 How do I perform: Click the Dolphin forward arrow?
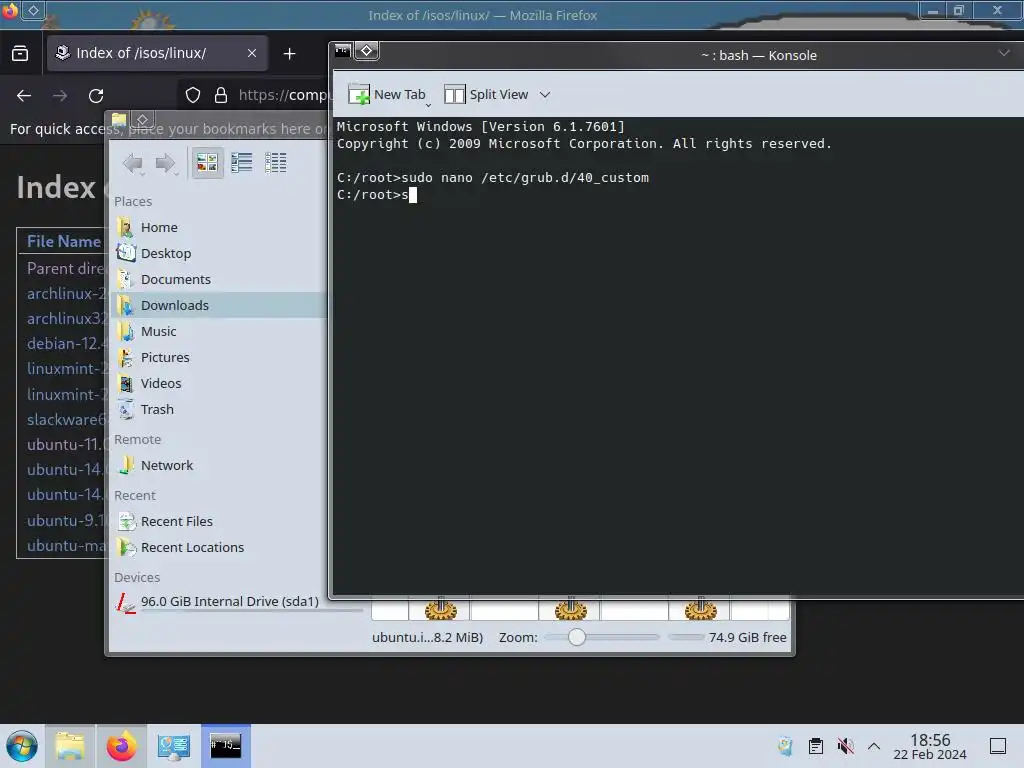(165, 163)
